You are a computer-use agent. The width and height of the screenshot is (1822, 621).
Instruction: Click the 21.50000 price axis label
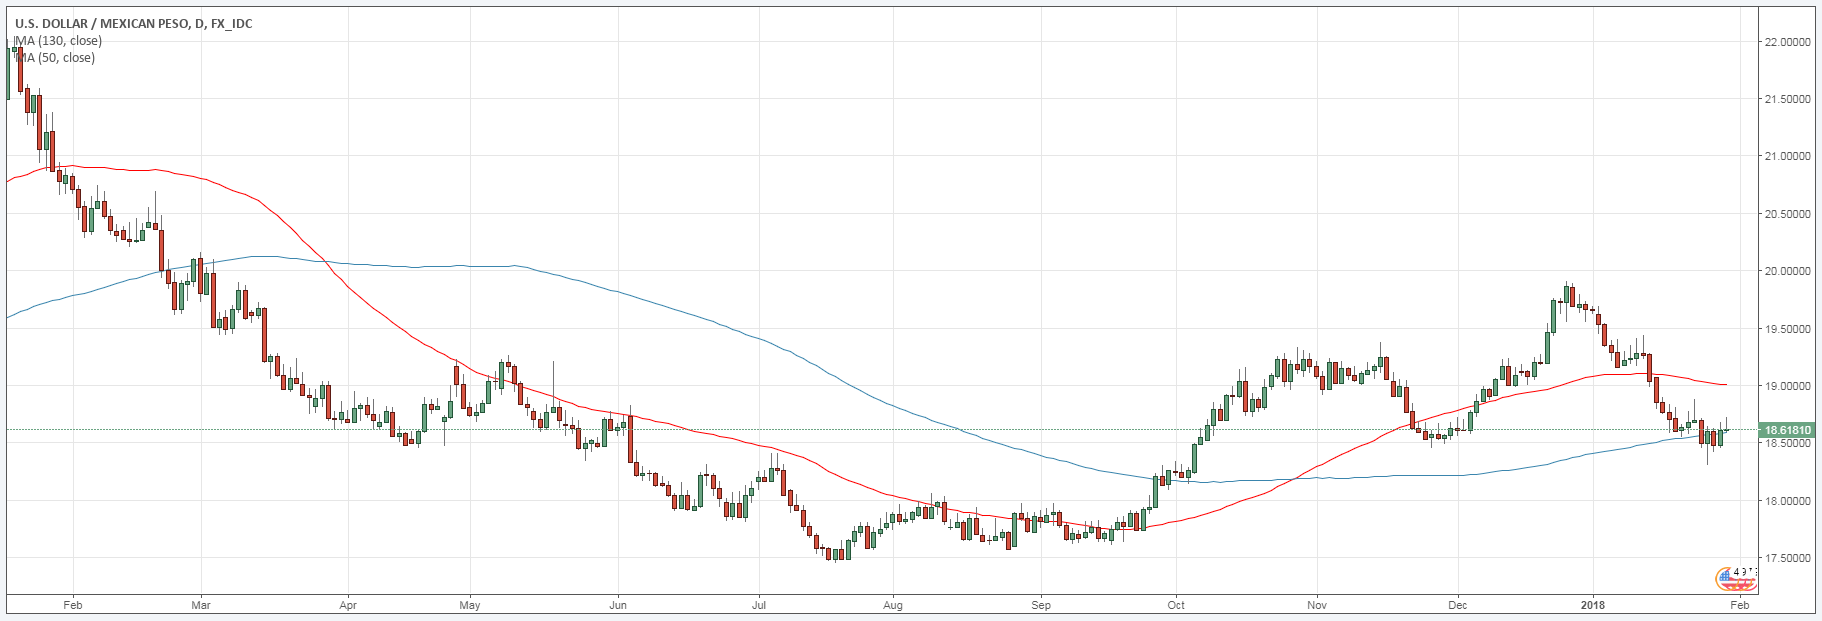pyautogui.click(x=1788, y=99)
